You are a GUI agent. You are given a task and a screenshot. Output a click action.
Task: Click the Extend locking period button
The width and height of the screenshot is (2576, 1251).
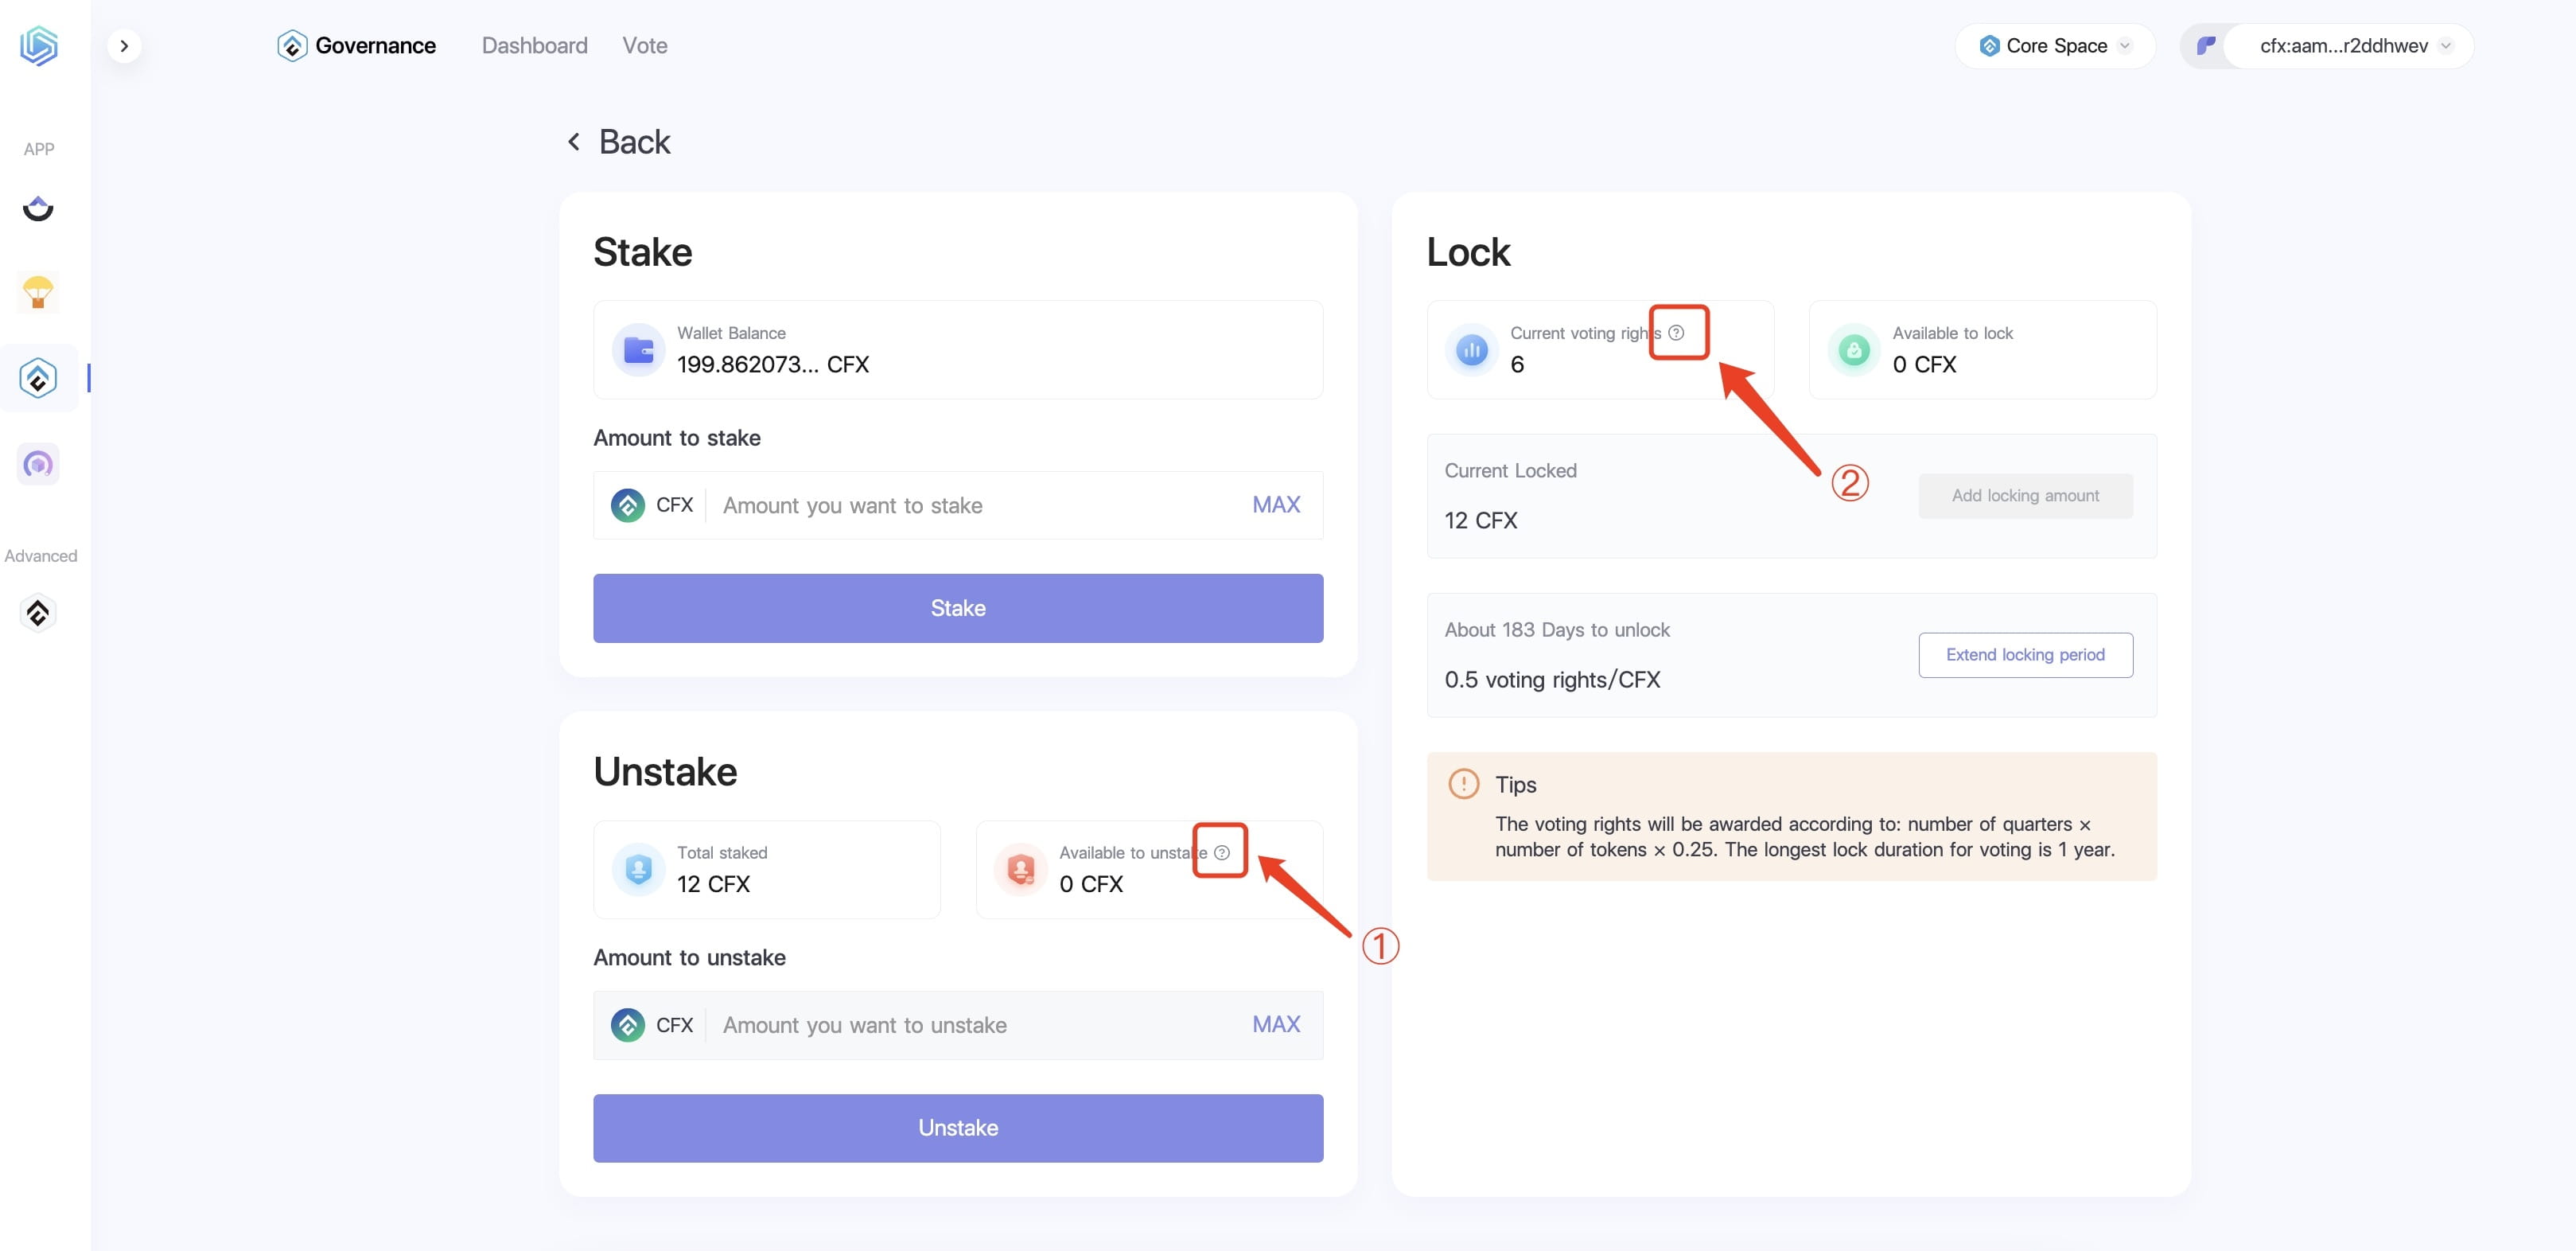[2025, 655]
